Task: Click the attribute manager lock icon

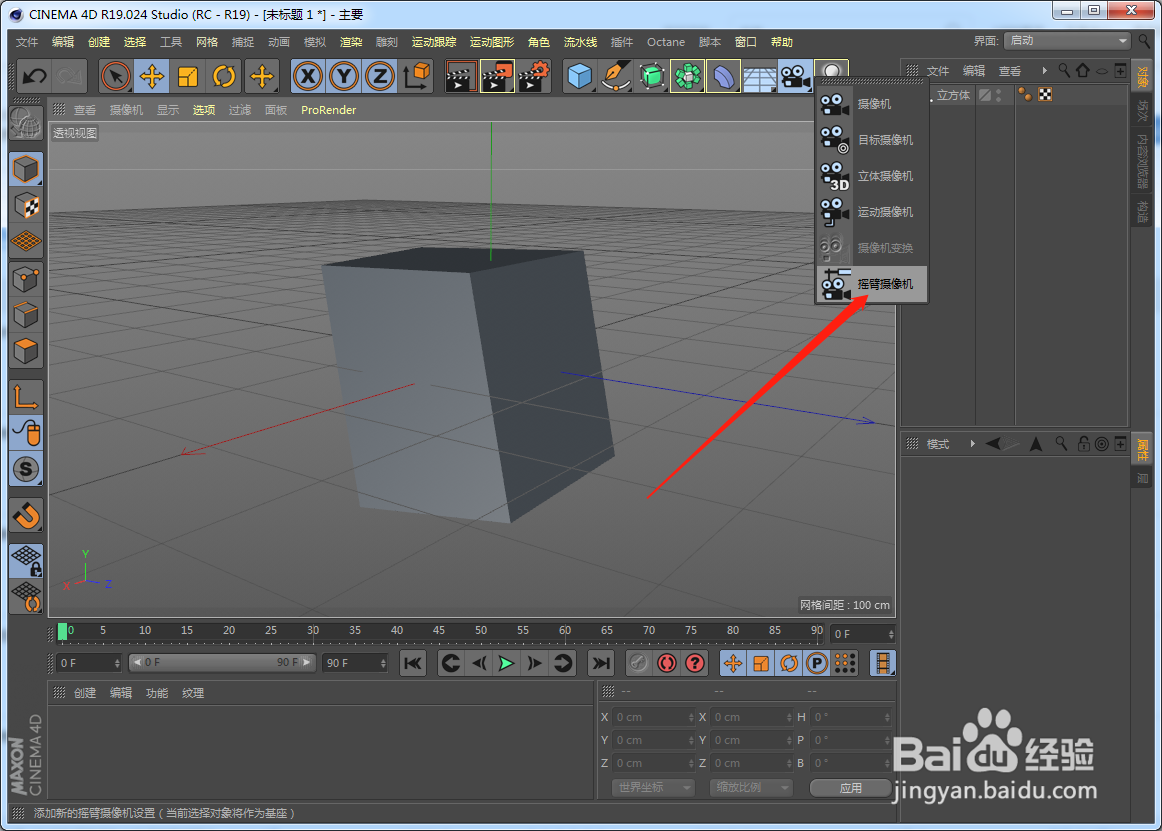Action: [1083, 444]
